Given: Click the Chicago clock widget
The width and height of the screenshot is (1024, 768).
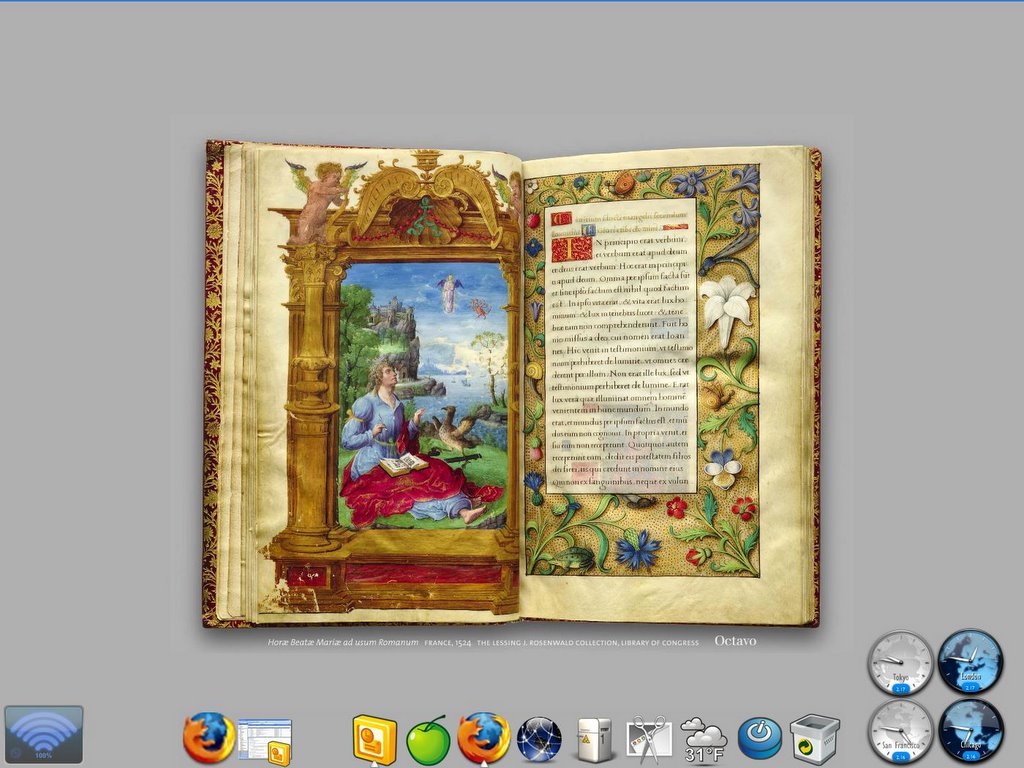Looking at the screenshot, I should click(970, 731).
